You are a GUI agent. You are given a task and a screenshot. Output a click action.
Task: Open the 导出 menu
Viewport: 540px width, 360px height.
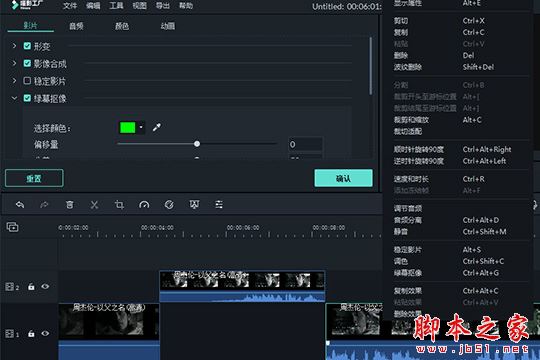(163, 6)
